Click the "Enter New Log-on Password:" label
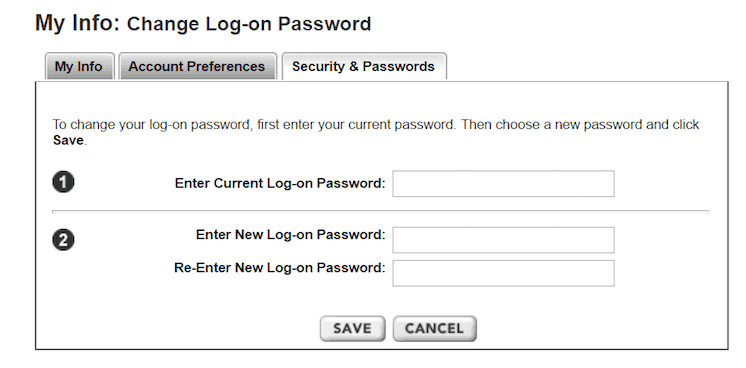The height and width of the screenshot is (368, 746). [x=290, y=235]
